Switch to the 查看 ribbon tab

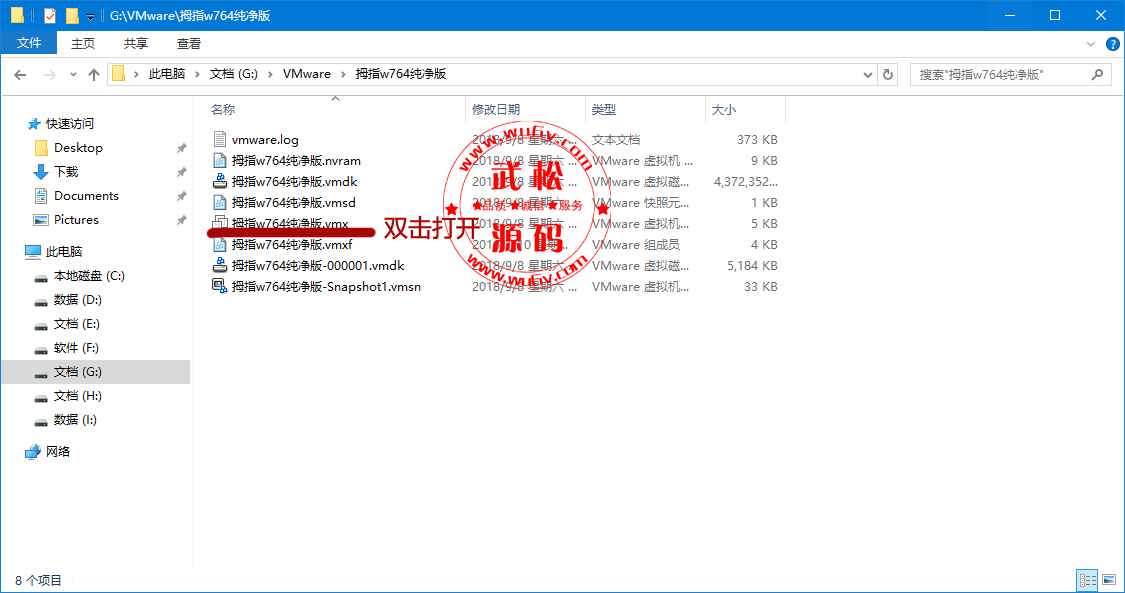(189, 43)
